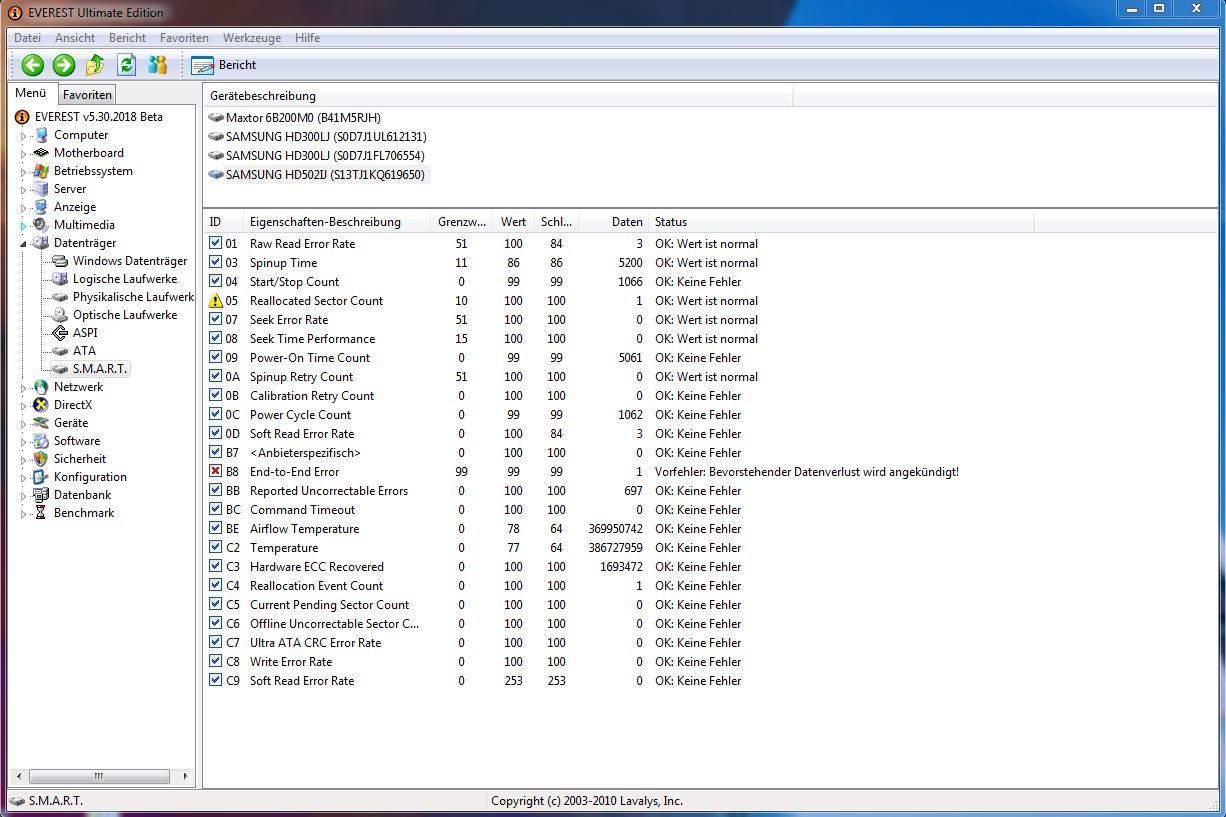Expand the Motherboard tree node
1226x817 pixels.
(x=23, y=154)
